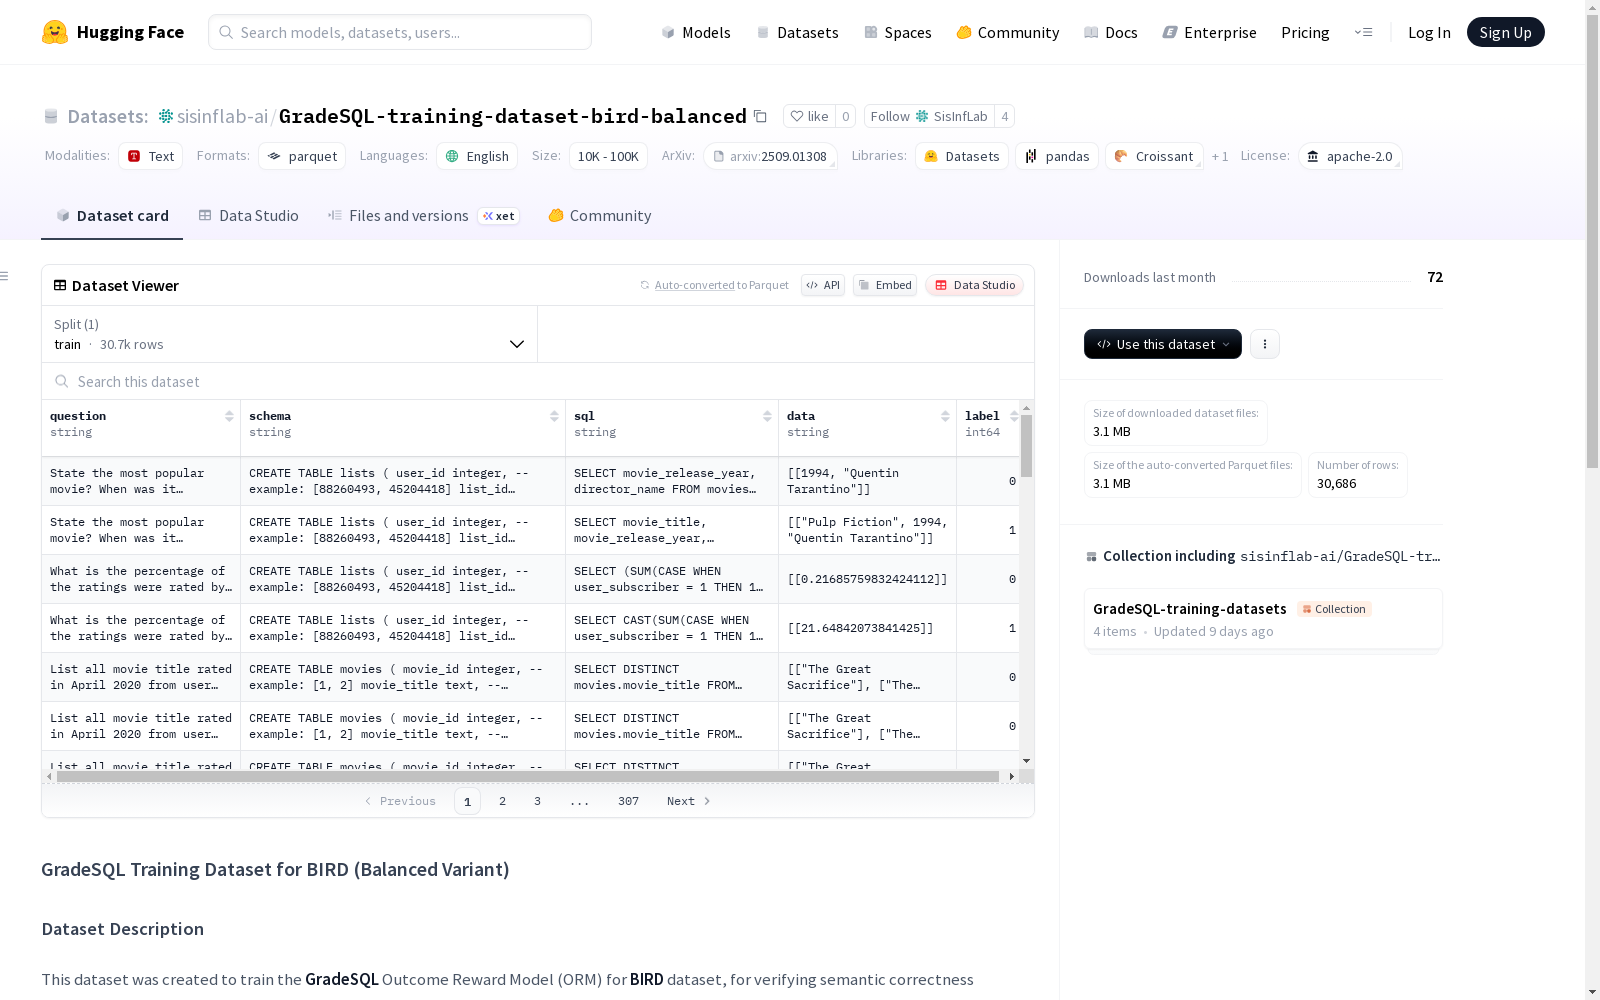This screenshot has height=1000, width=1600.
Task: Sort the schema column
Action: coord(554,416)
